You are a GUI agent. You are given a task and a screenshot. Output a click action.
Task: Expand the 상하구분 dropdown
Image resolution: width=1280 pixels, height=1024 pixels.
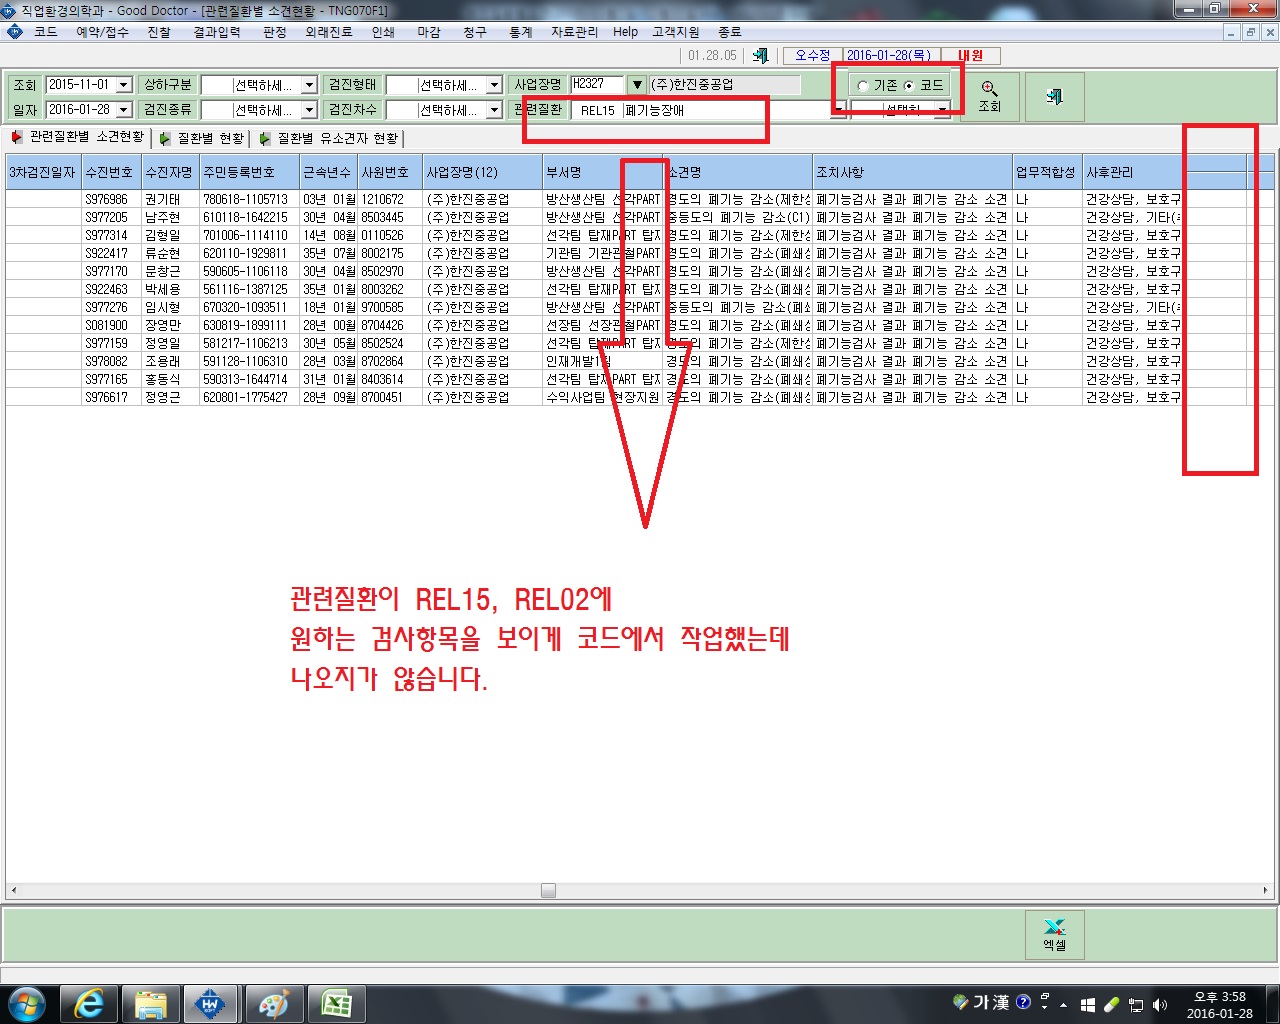pyautogui.click(x=309, y=86)
